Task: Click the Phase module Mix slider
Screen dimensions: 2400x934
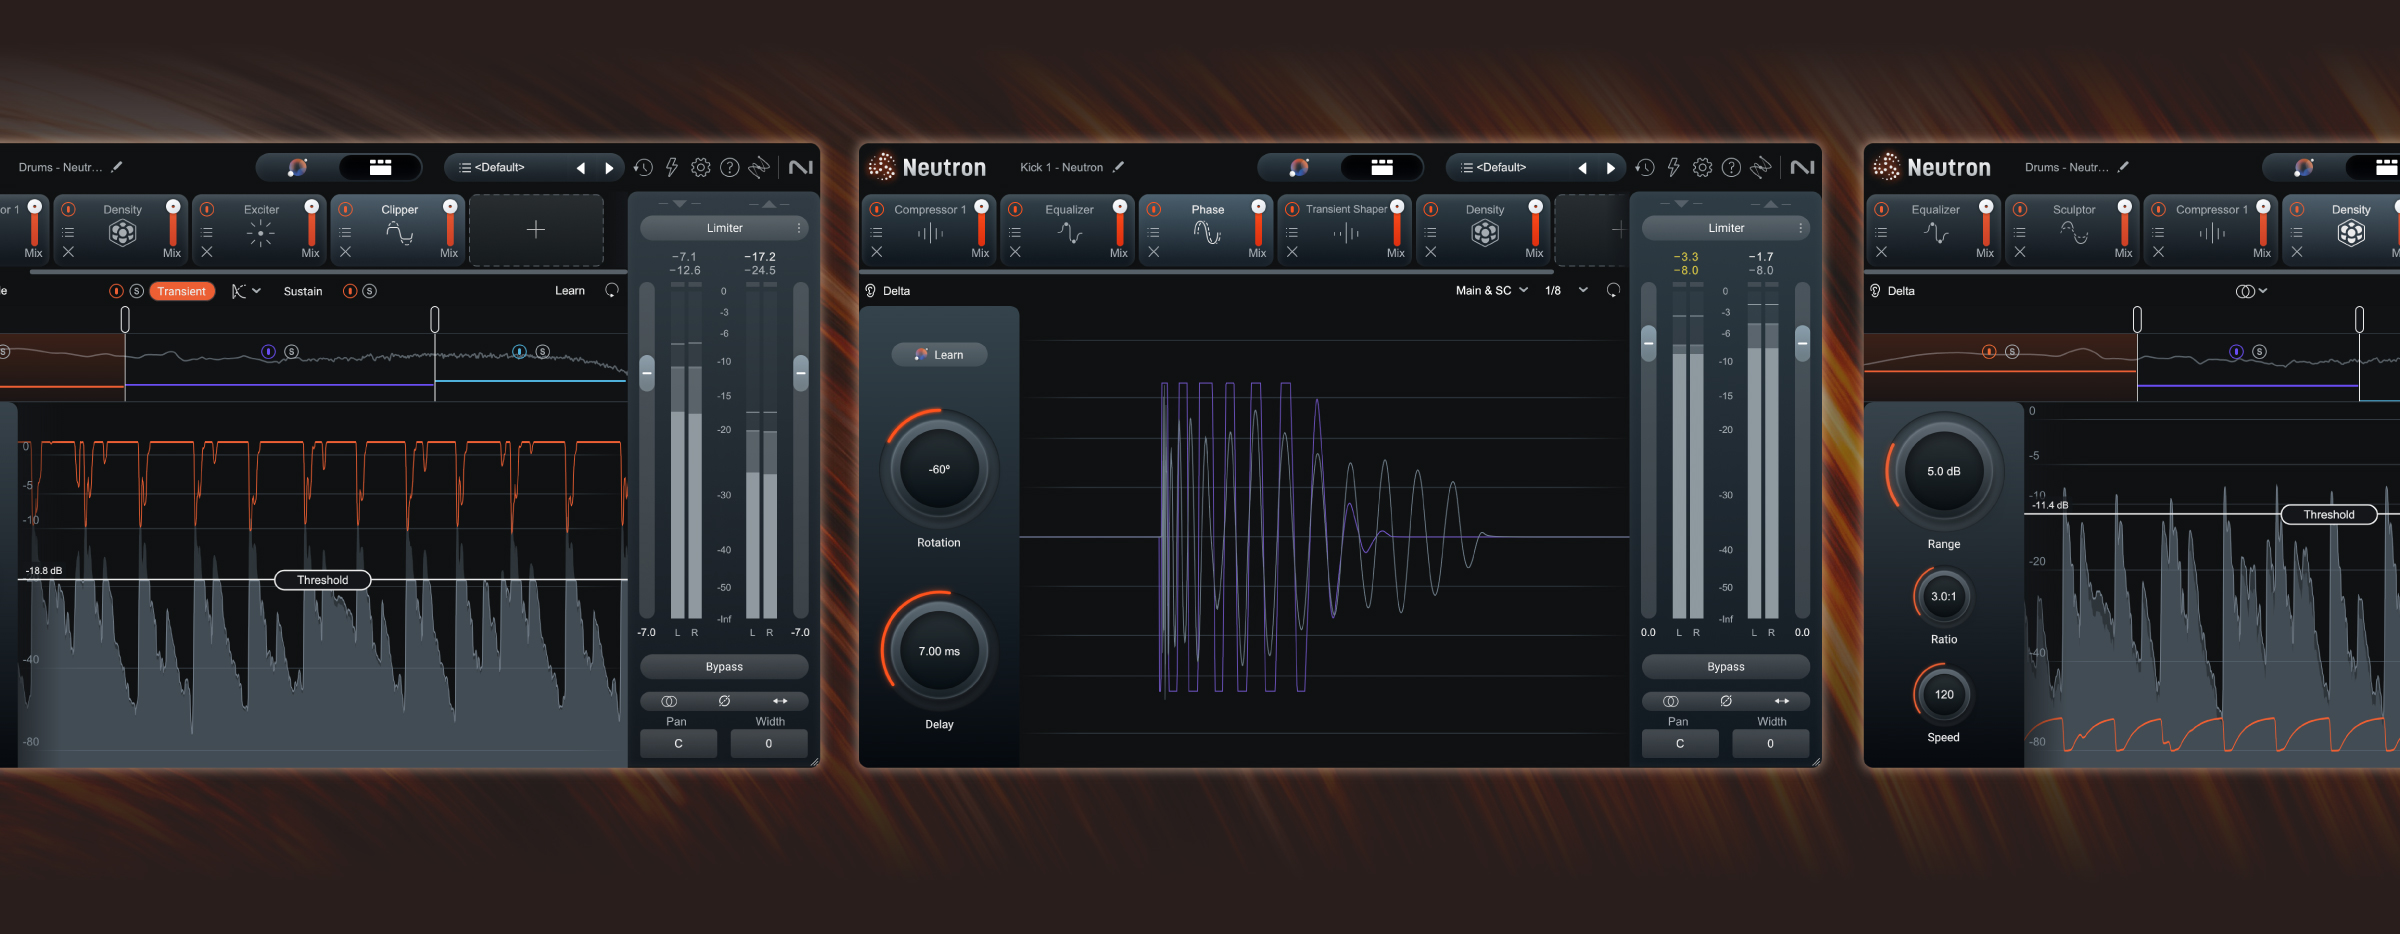Action: point(1258,224)
